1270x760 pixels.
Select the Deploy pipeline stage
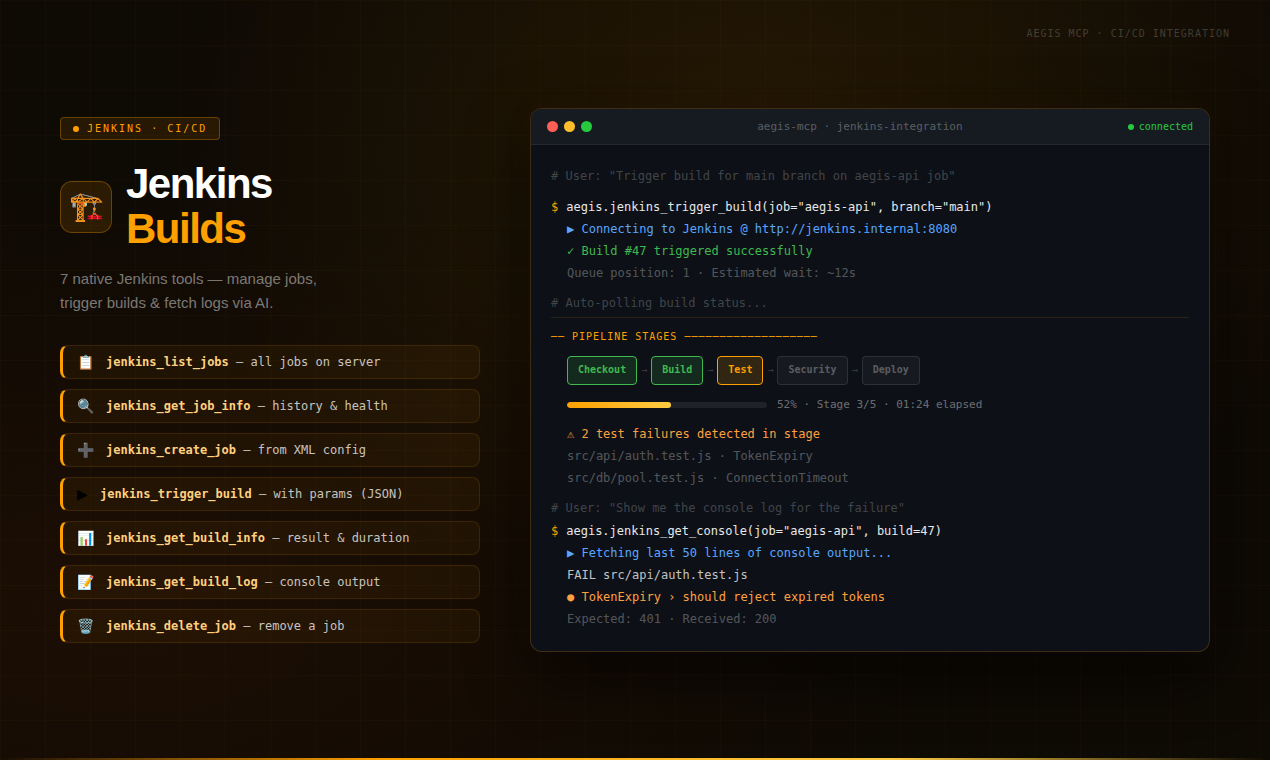click(x=891, y=370)
